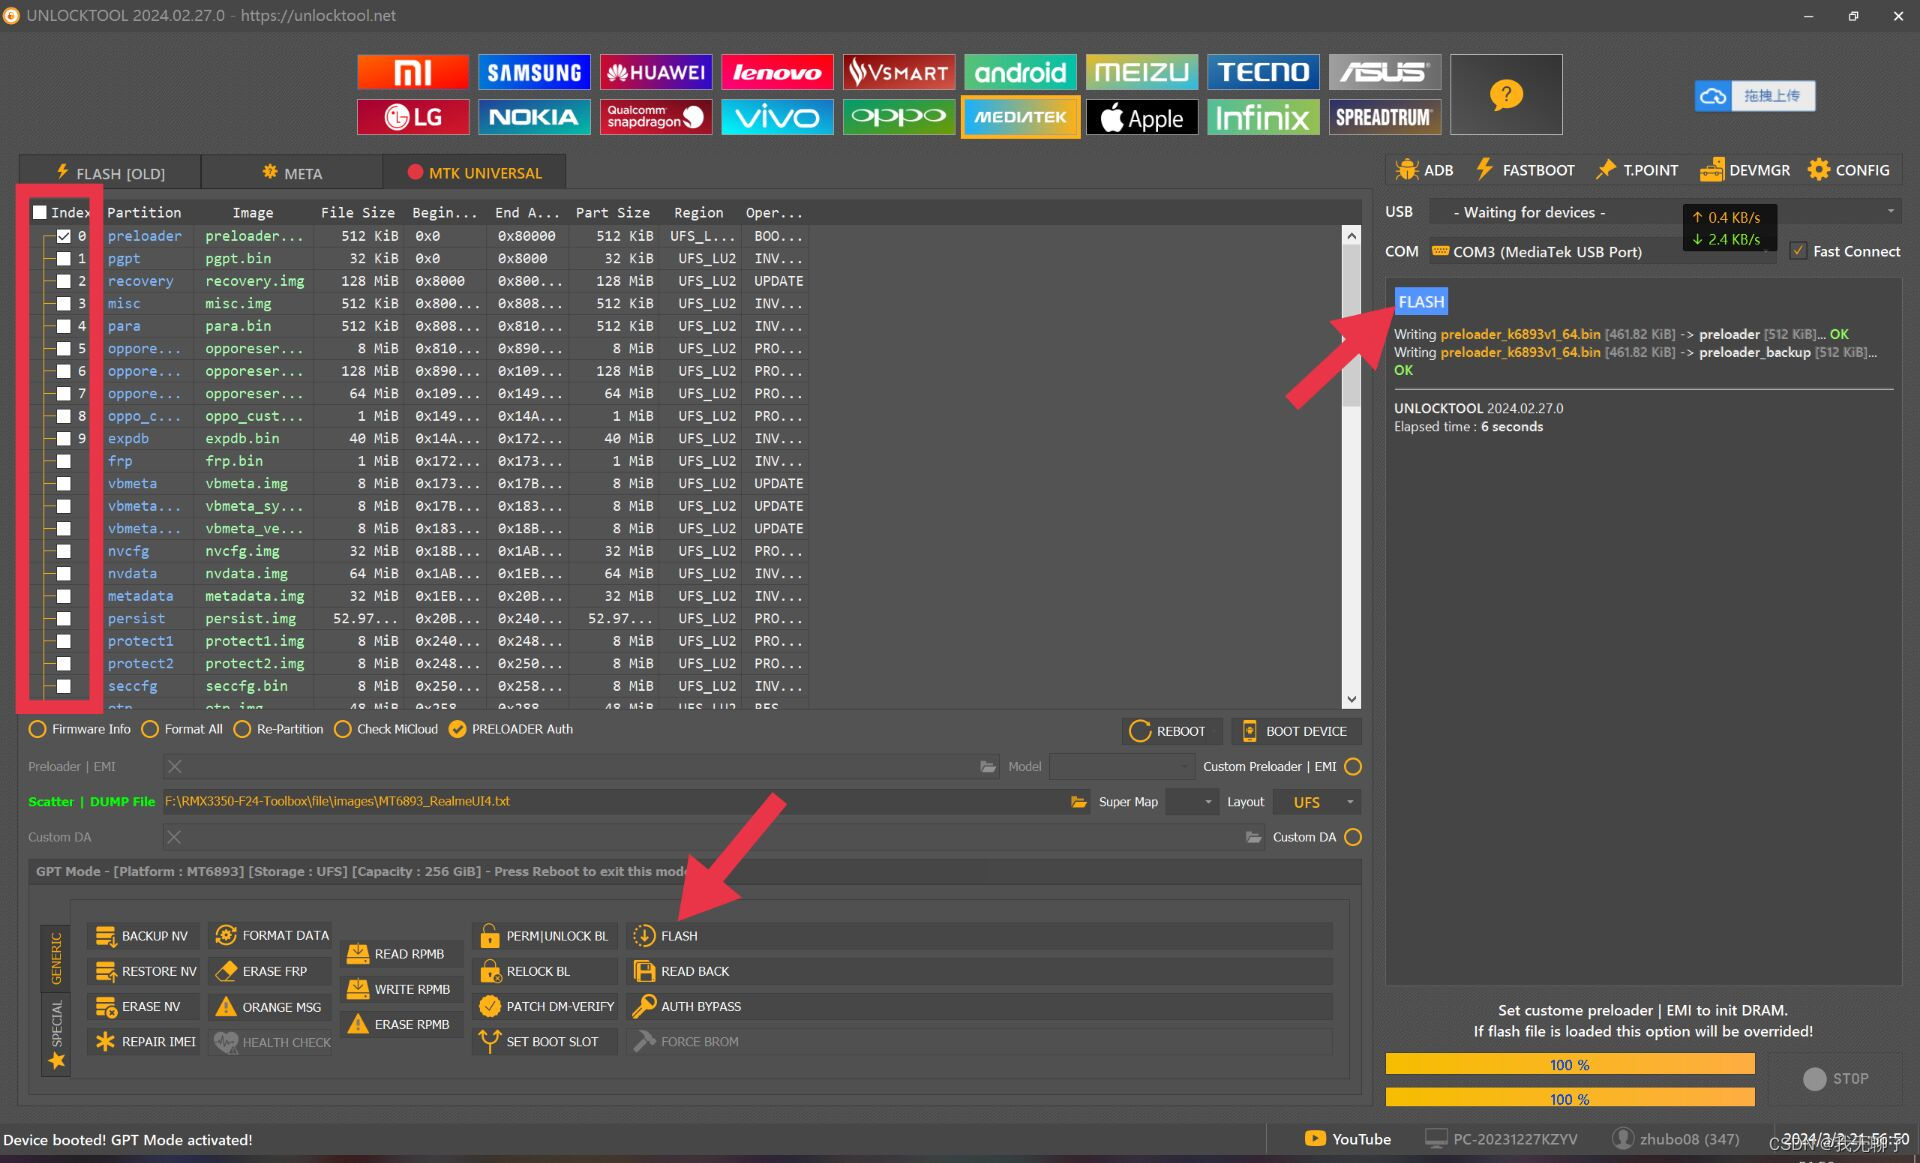Select the MediaTek brand icon
Screen dimensions: 1920x1163
point(1020,117)
